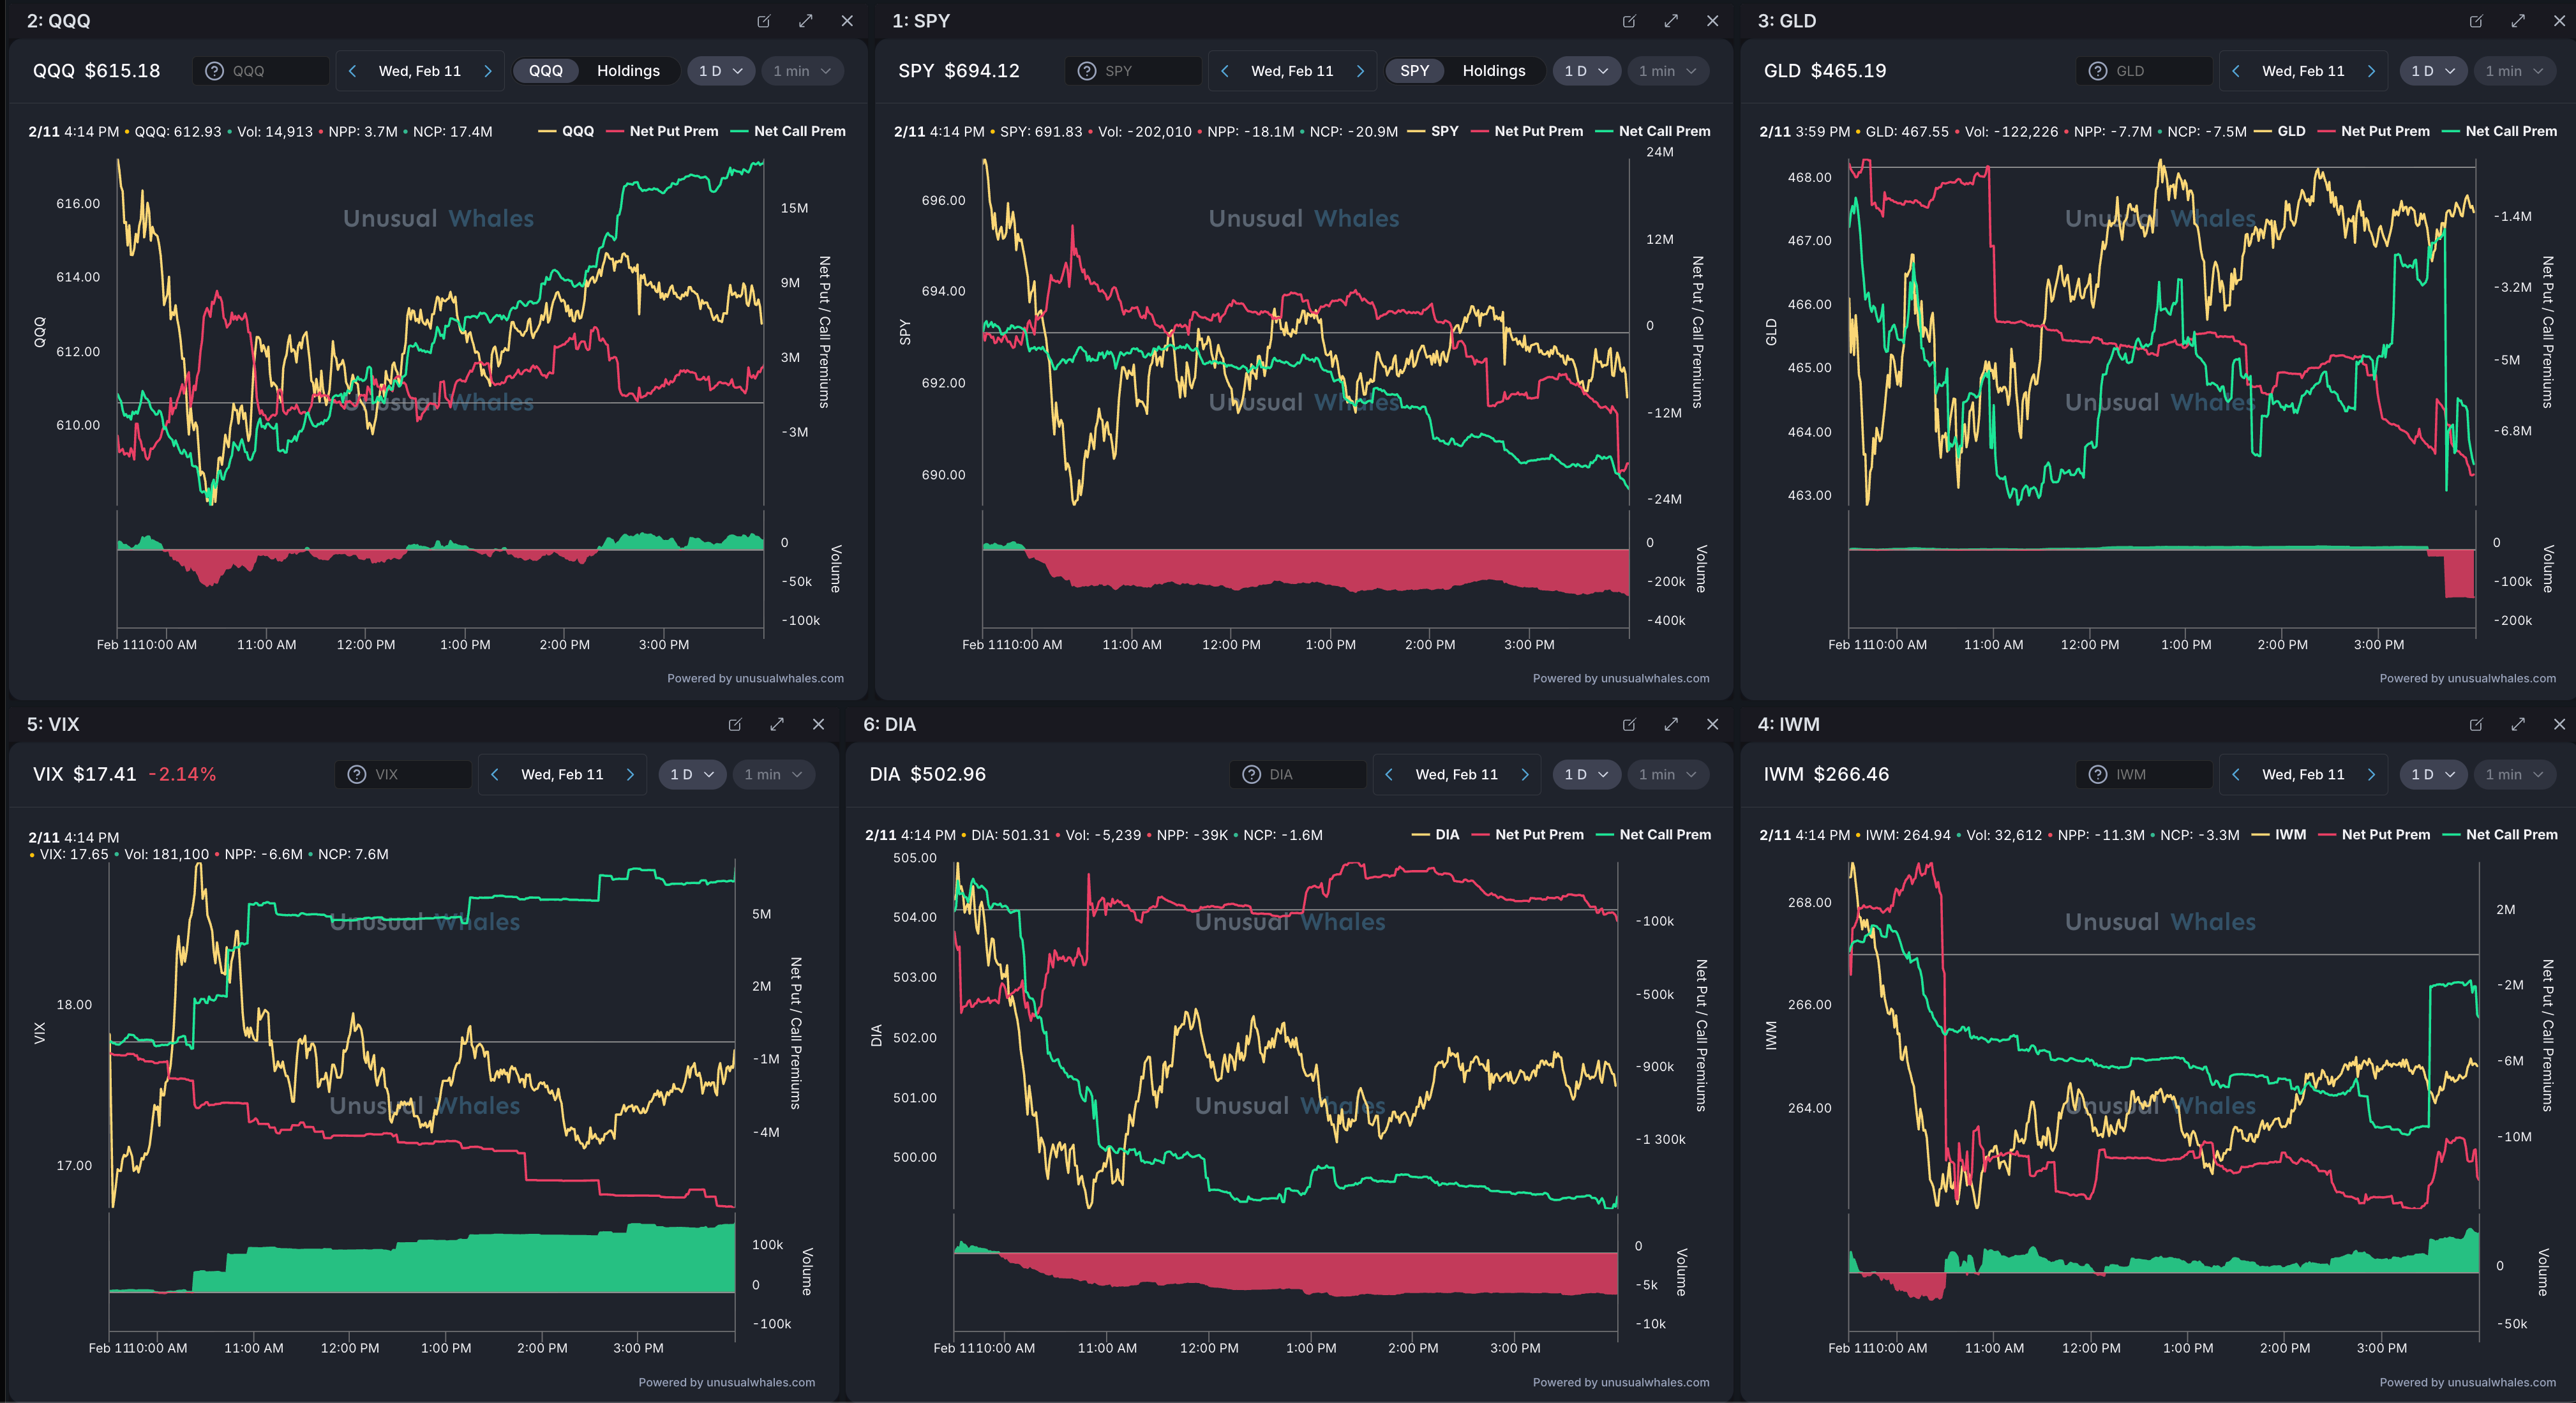Click the help icon in DIA search box
The image size is (2576, 1403).
coord(1251,774)
